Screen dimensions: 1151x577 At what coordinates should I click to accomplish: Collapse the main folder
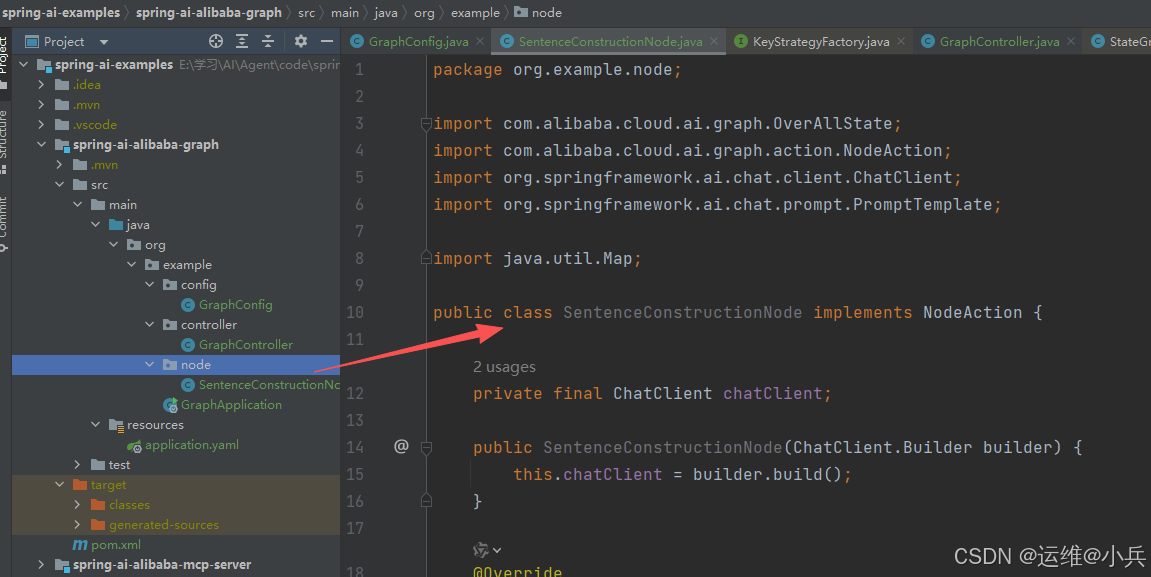click(78, 205)
